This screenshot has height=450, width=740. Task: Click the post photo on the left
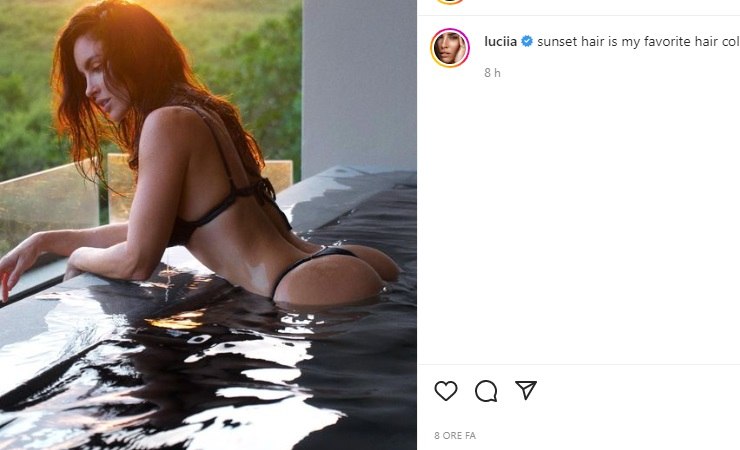coord(208,225)
